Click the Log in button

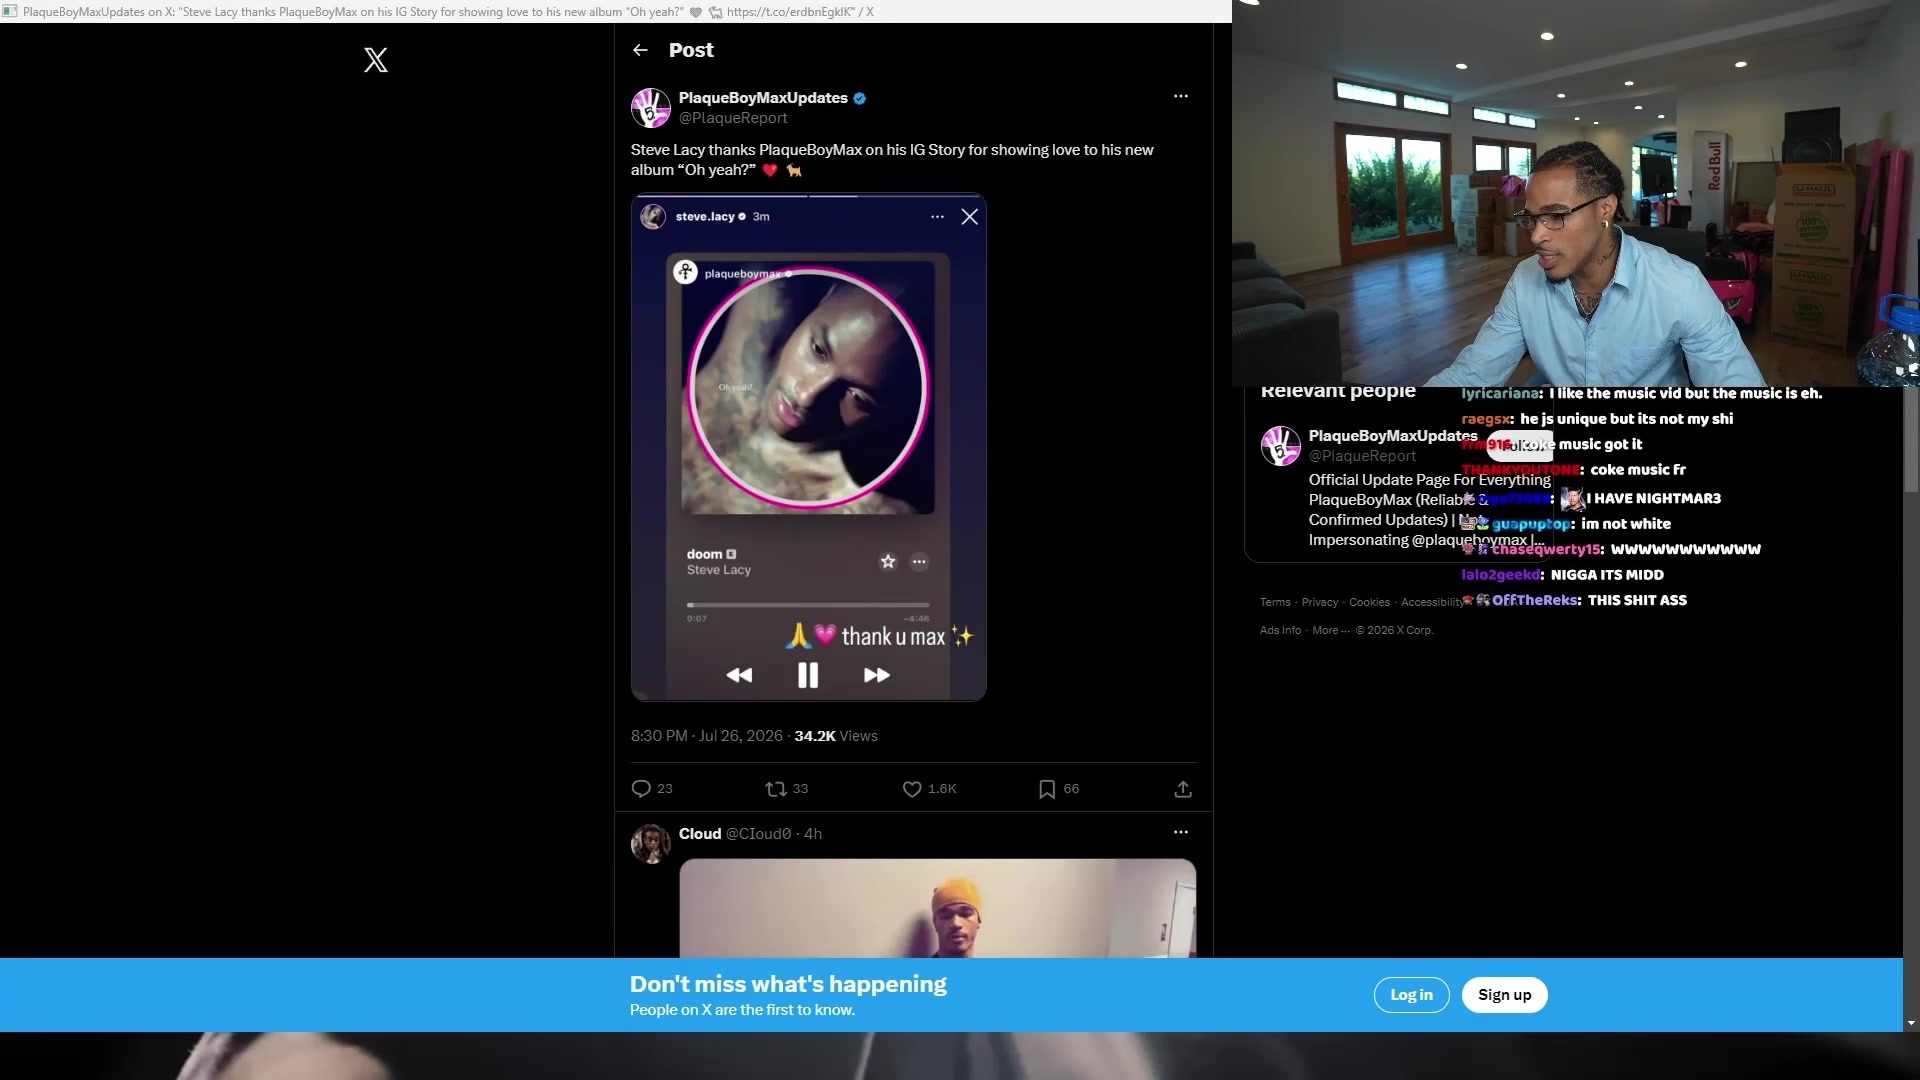1411,995
